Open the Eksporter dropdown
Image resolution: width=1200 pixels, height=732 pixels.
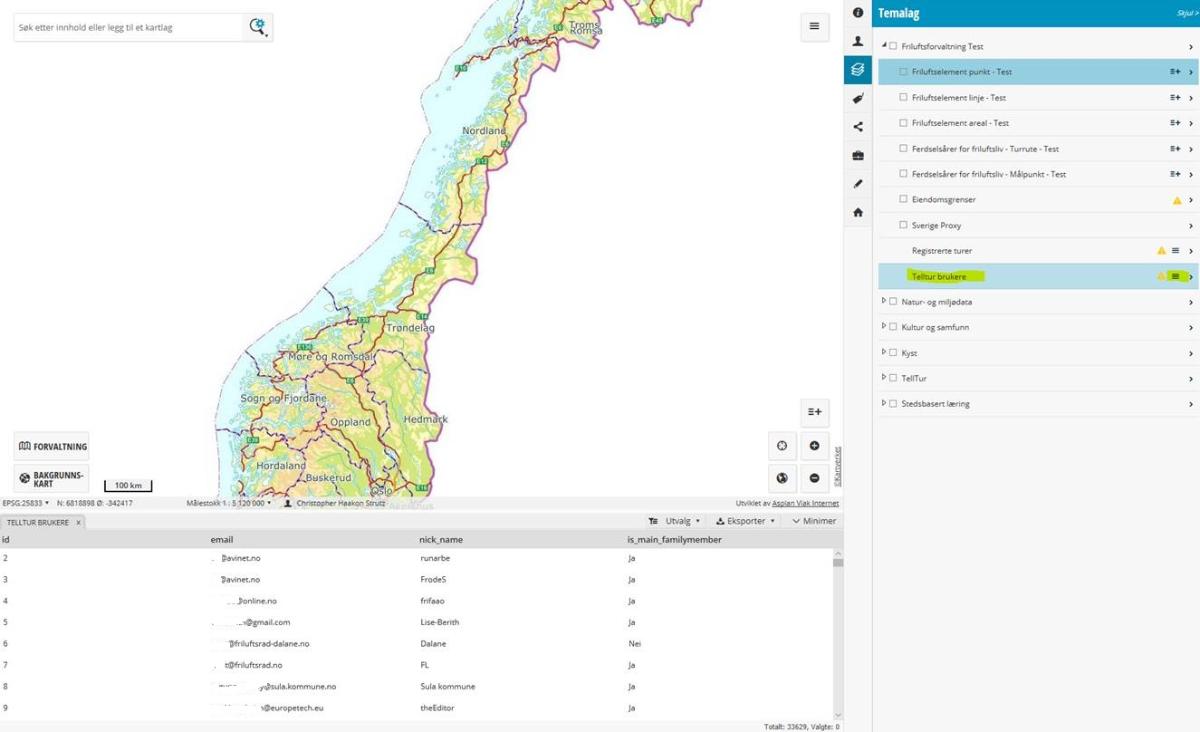[747, 521]
